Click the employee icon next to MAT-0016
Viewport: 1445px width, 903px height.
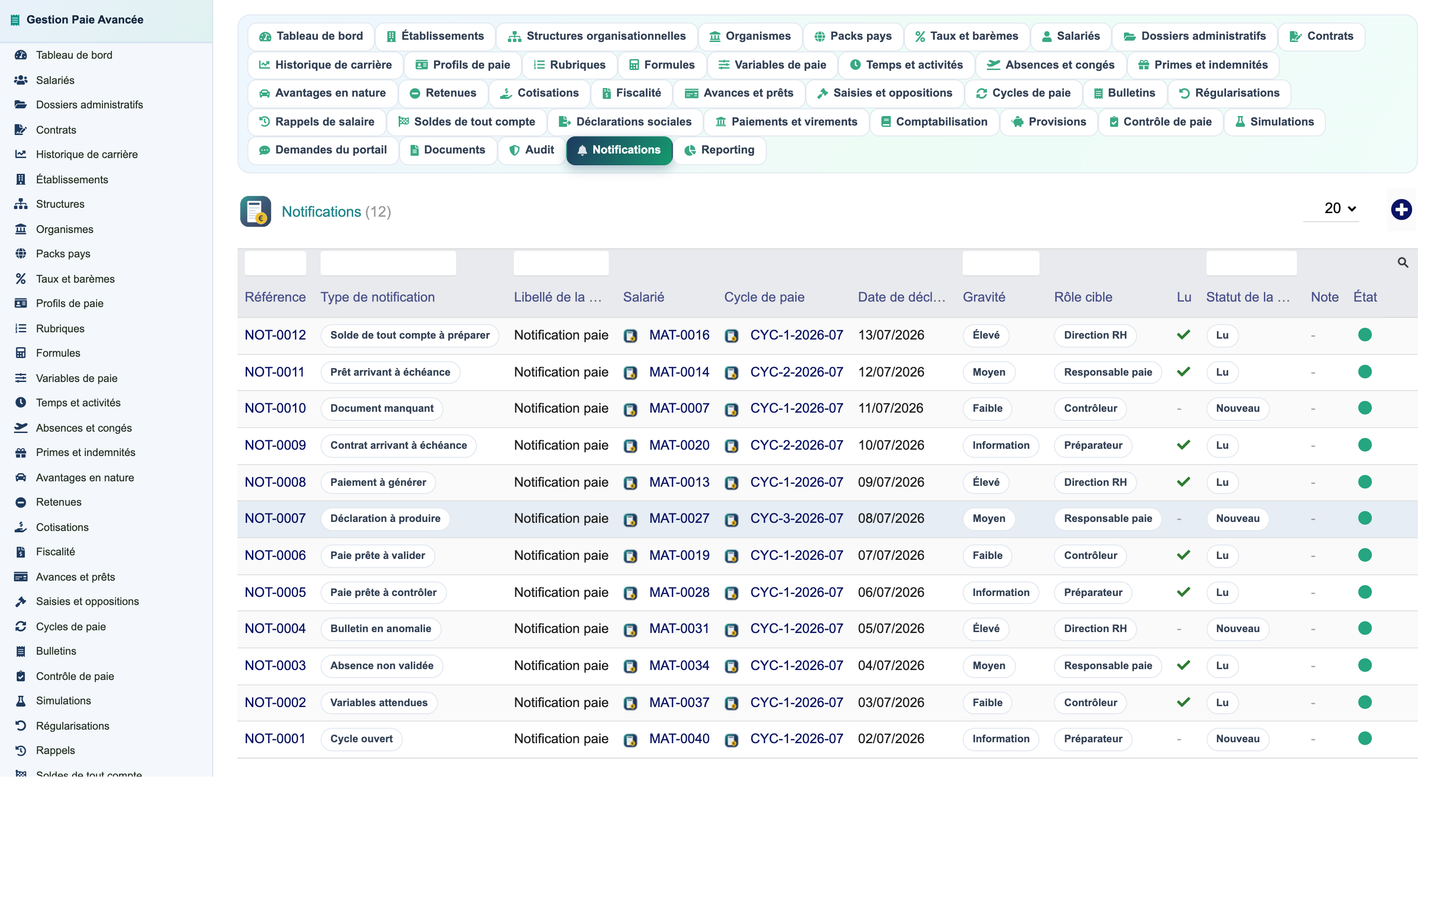point(630,336)
